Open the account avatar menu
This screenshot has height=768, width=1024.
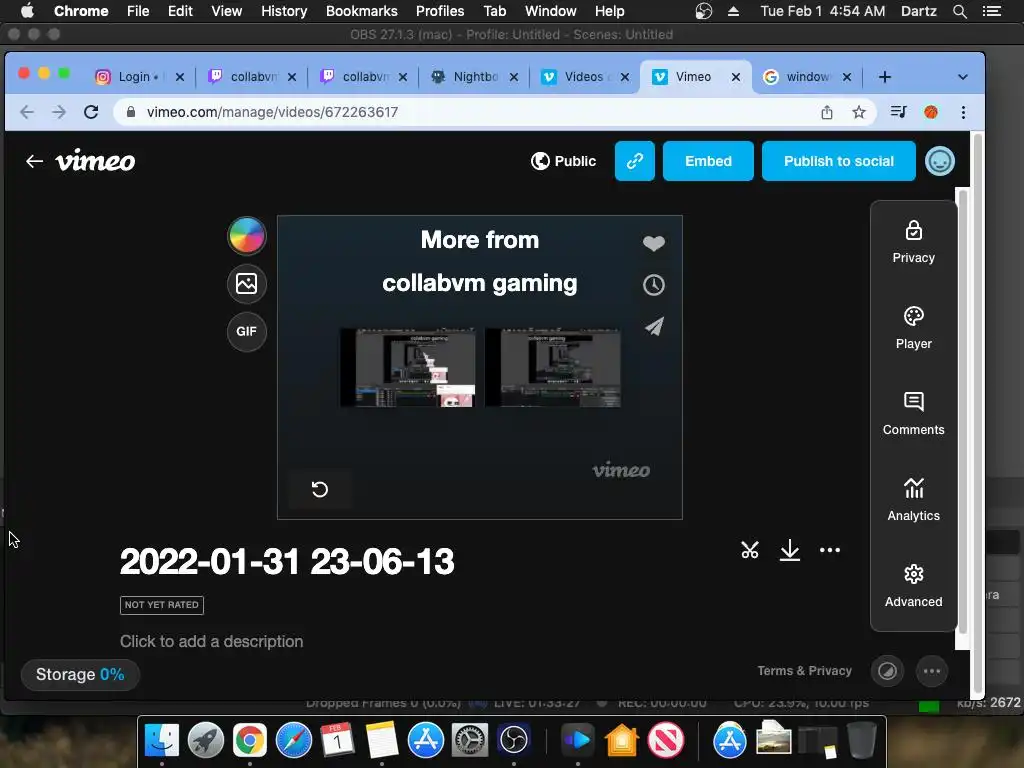(x=939, y=161)
